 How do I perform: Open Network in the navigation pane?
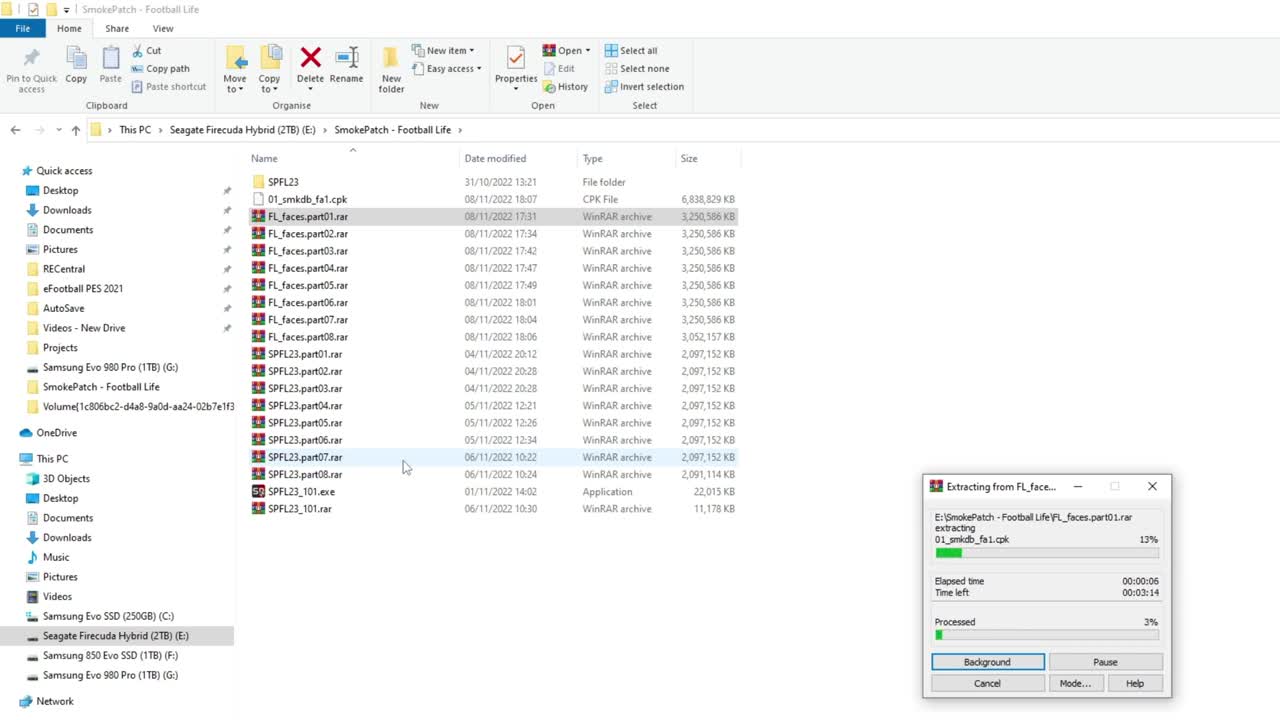click(55, 701)
